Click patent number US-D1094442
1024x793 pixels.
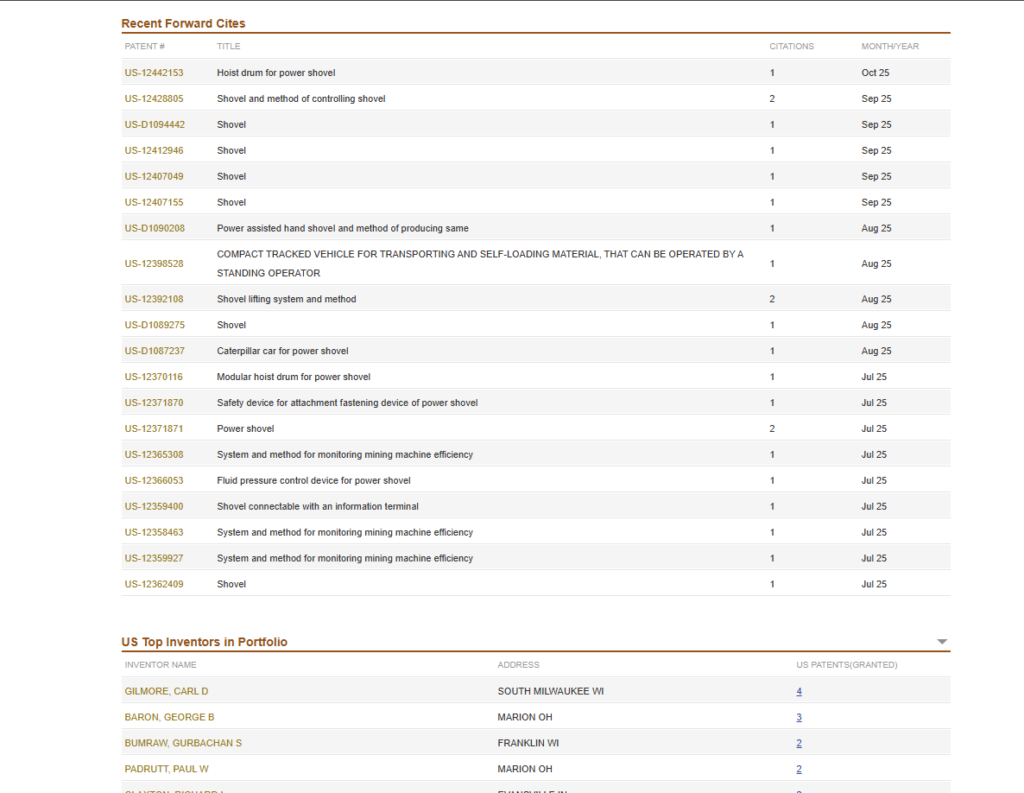coord(155,125)
